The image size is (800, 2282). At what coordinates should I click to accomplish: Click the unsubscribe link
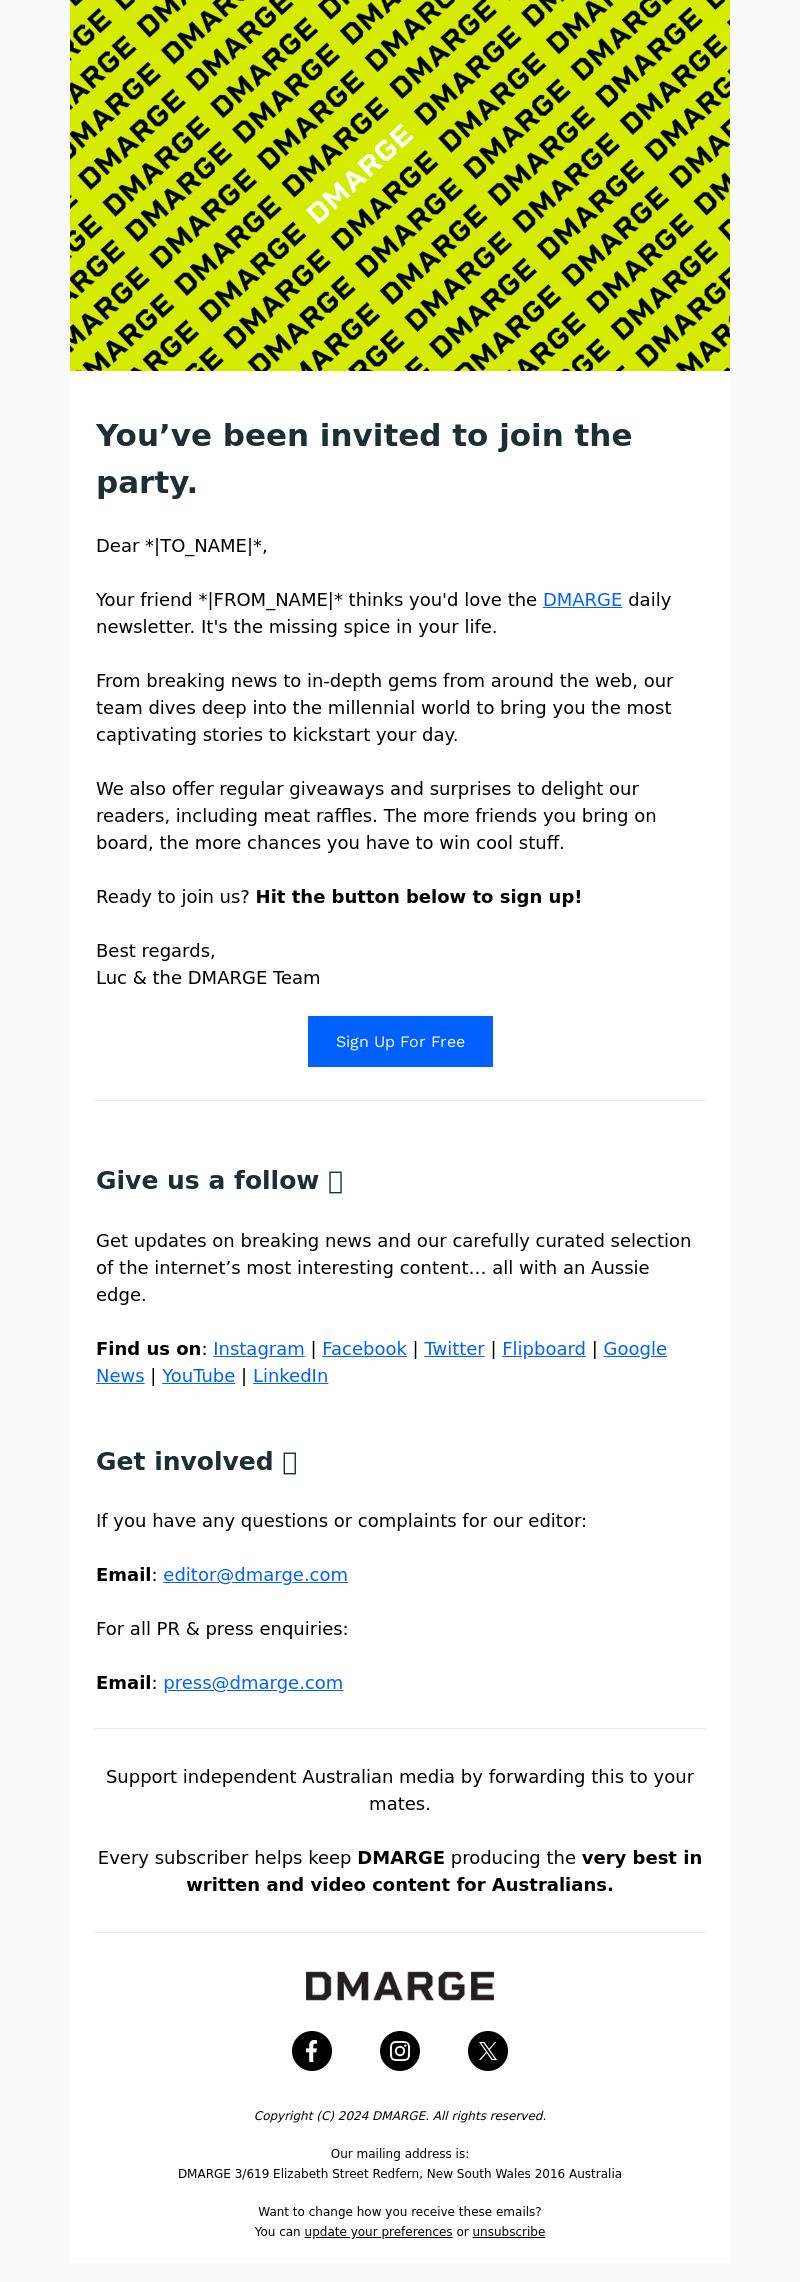pos(509,2232)
